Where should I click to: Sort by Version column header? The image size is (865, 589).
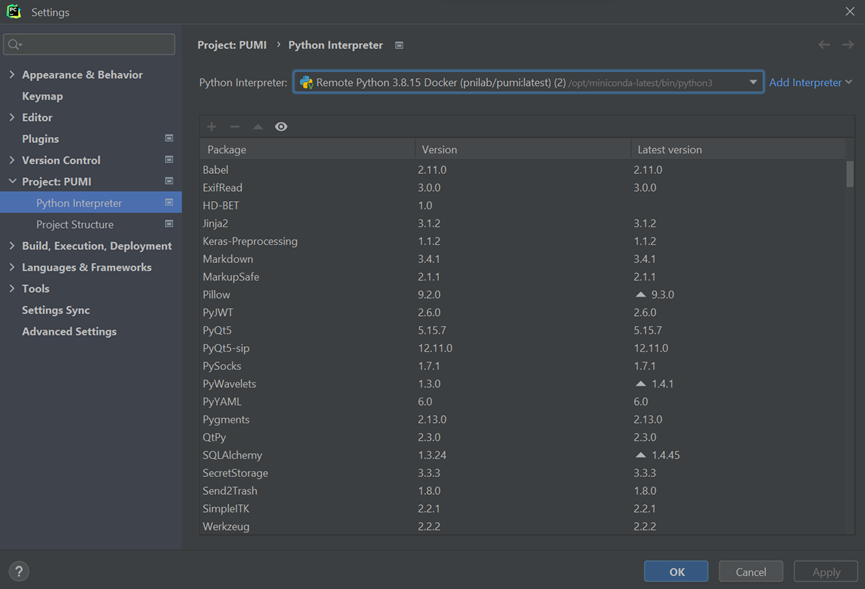[x=523, y=149]
